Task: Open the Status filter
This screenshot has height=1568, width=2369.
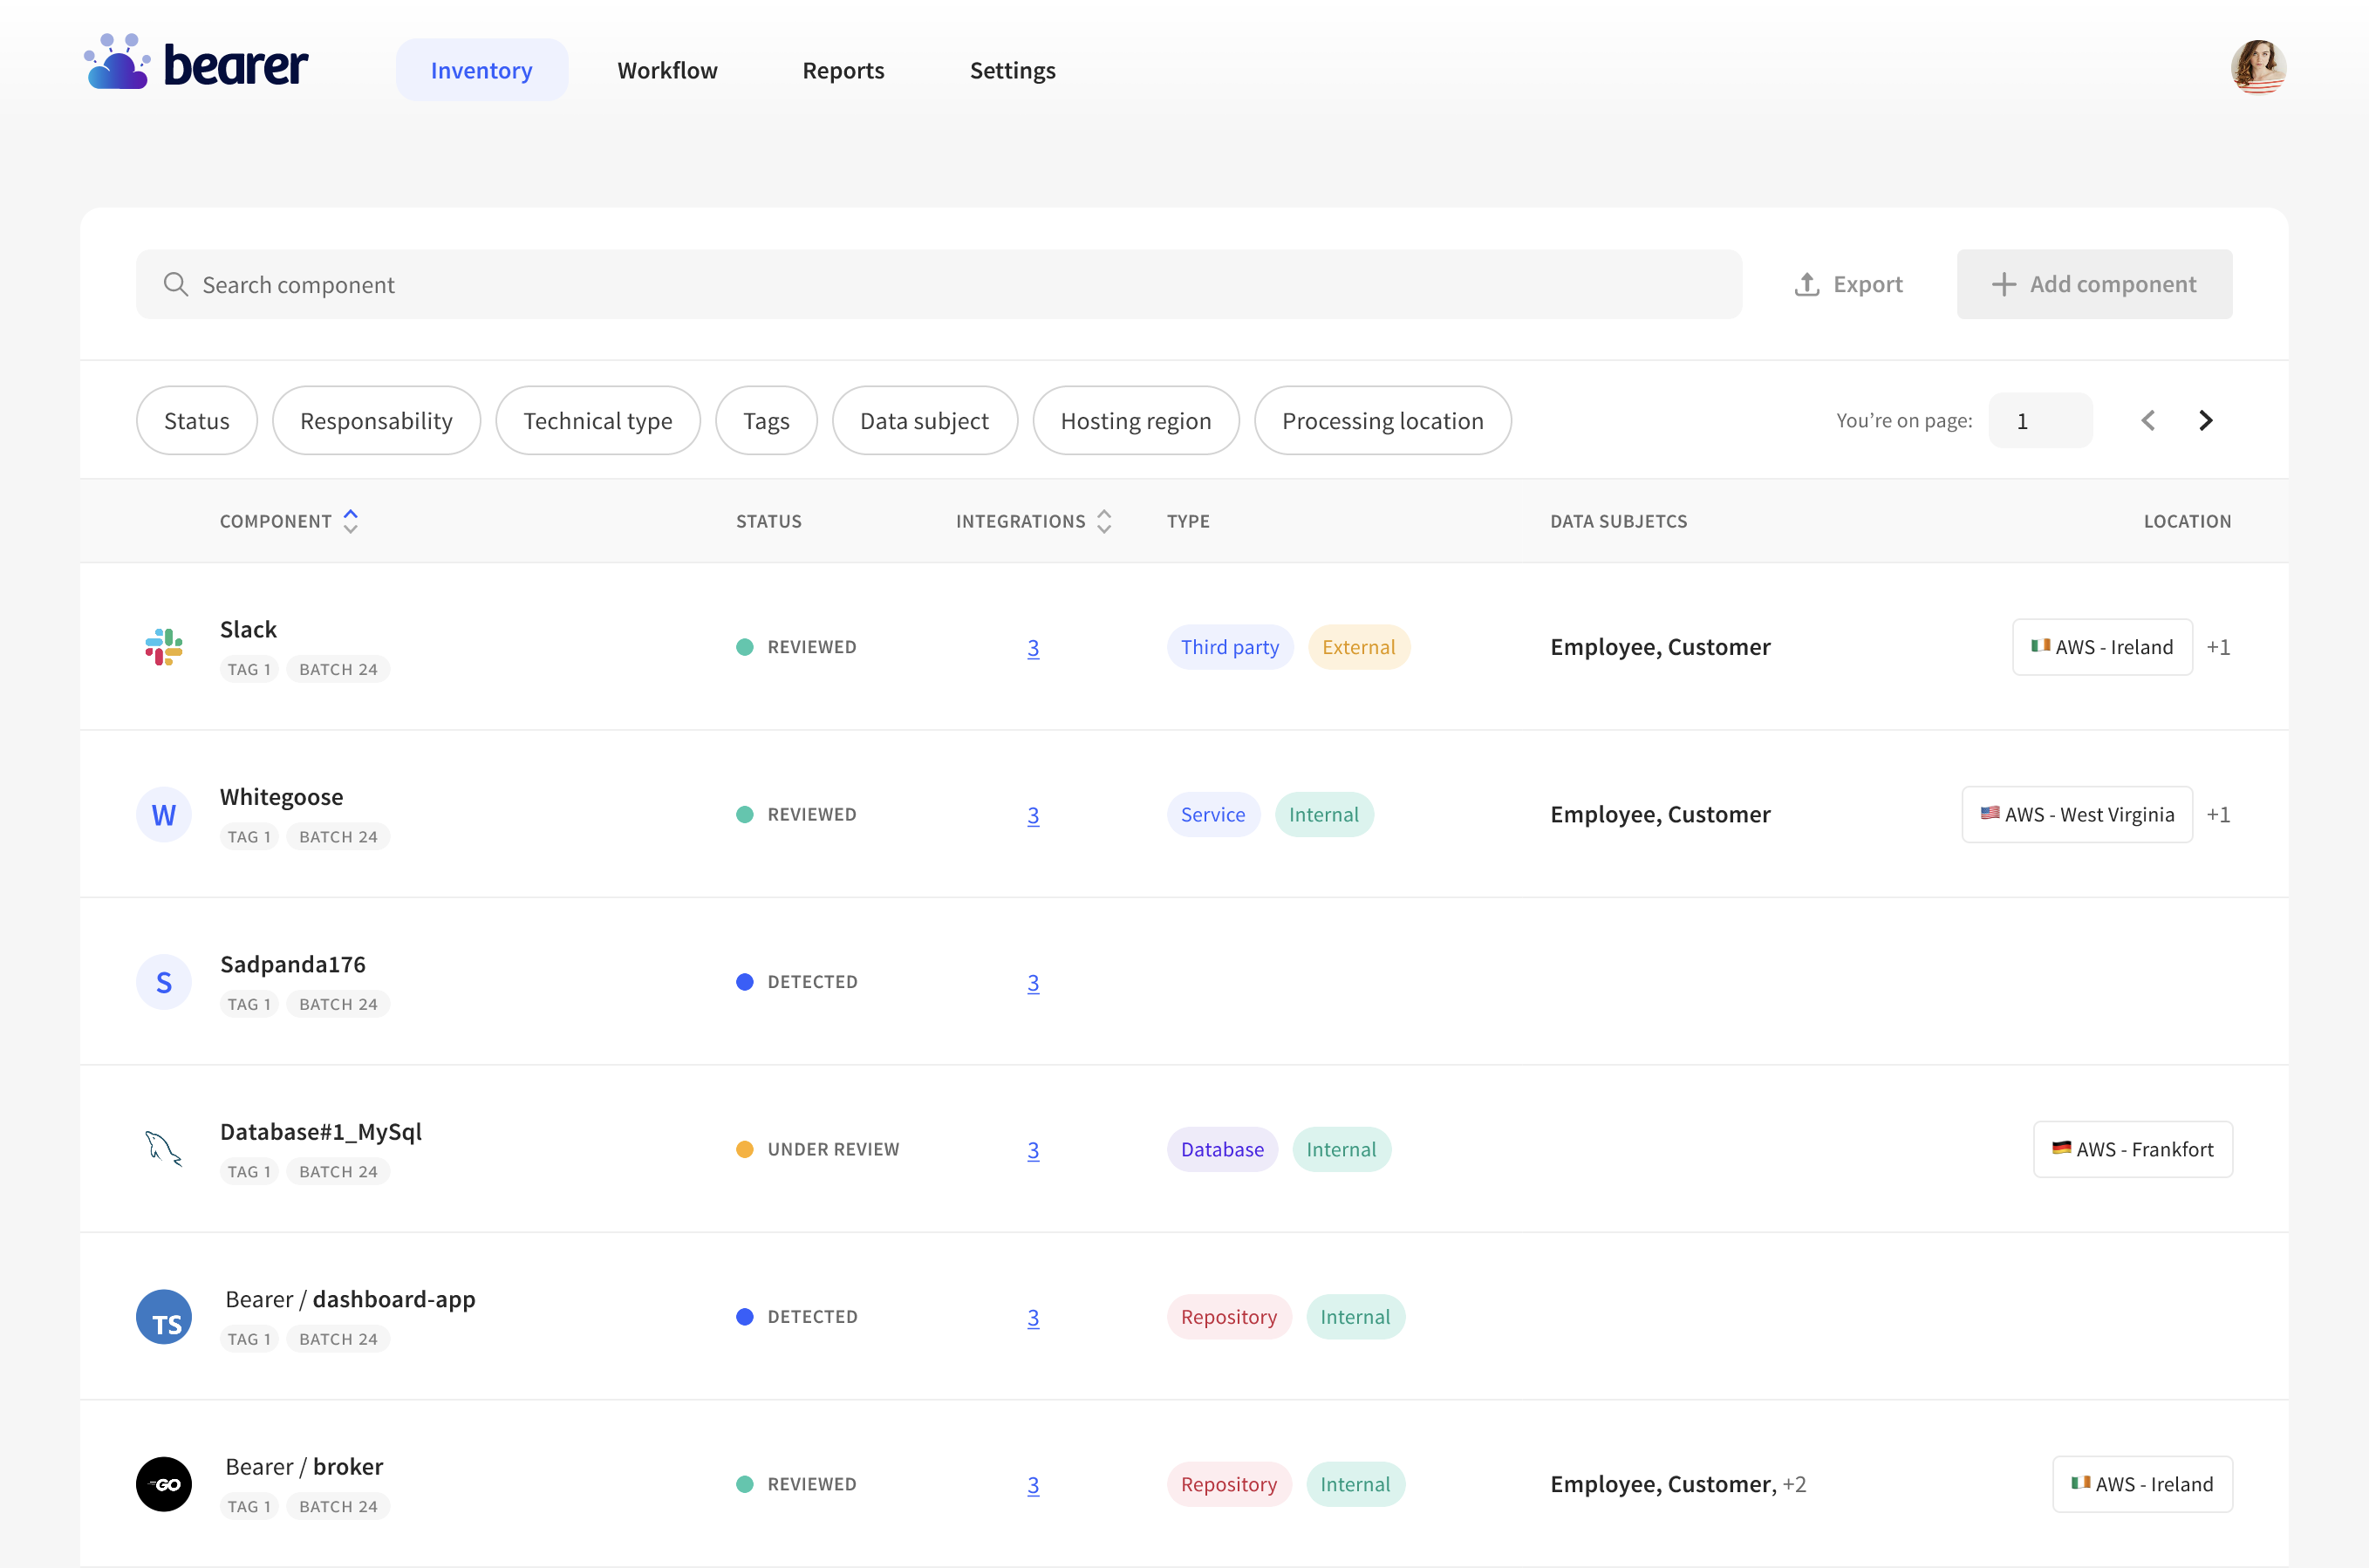Action: (197, 421)
